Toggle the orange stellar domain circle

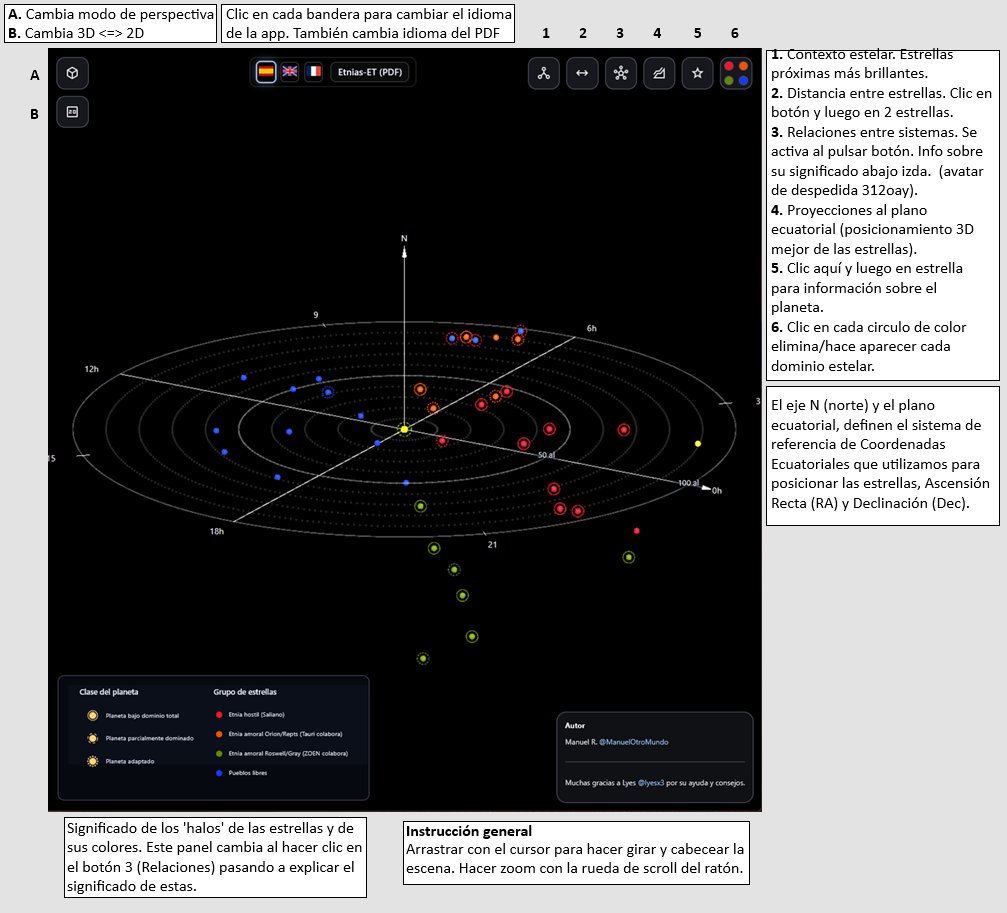(x=743, y=66)
